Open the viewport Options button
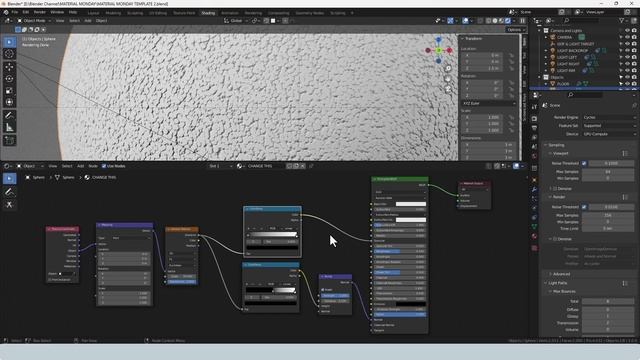640x360 pixels. click(x=516, y=29)
